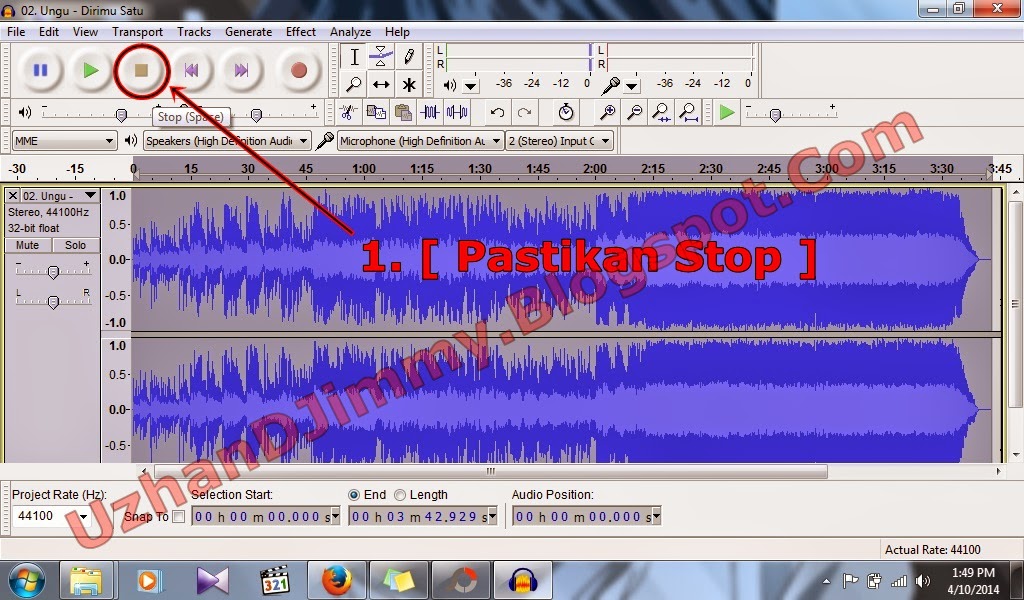Image resolution: width=1024 pixels, height=600 pixels.
Task: Open Audio Position time format dropdown
Action: (x=656, y=517)
